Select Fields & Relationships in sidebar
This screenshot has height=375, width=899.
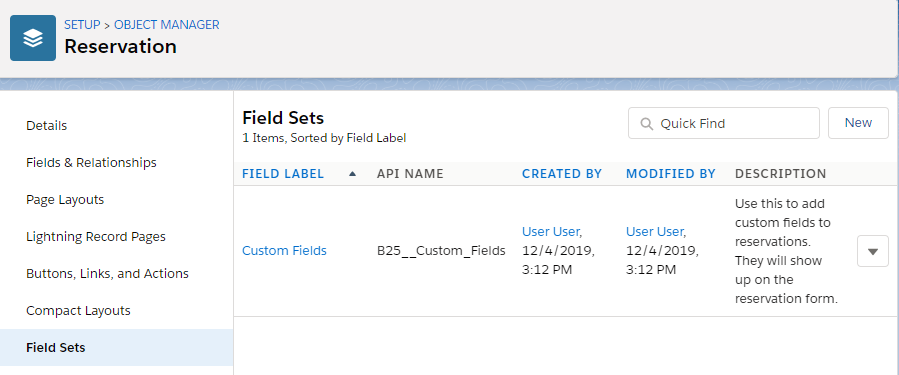(x=91, y=163)
